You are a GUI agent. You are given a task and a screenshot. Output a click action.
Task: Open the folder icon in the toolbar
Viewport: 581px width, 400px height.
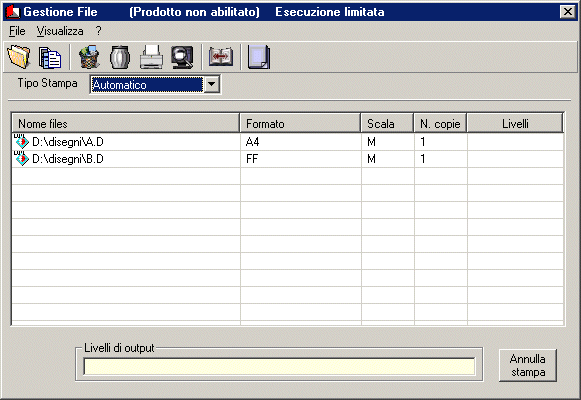(x=19, y=57)
